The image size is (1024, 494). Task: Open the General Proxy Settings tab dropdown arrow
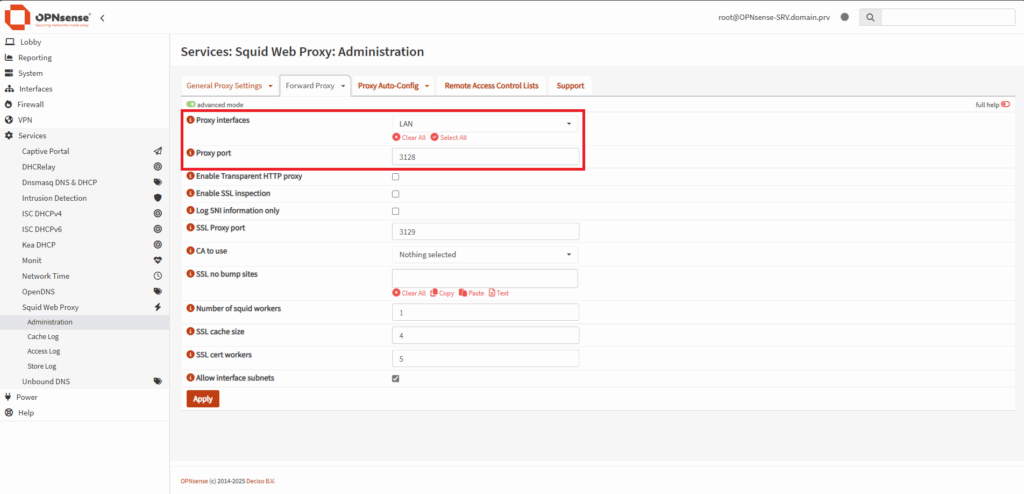click(x=270, y=86)
